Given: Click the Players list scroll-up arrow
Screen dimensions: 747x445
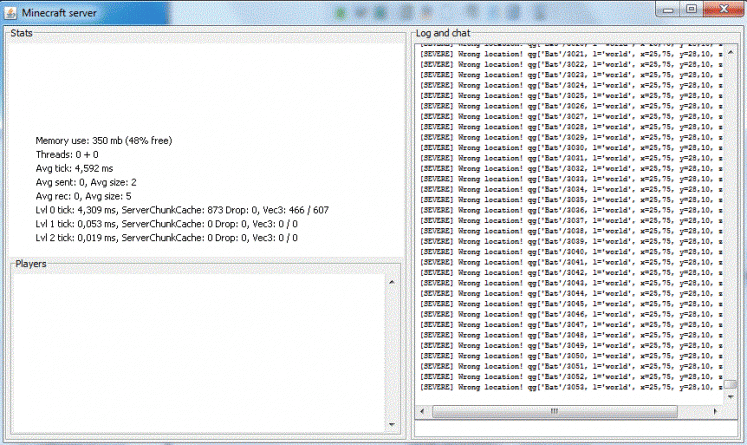Looking at the screenshot, I should click(392, 282).
